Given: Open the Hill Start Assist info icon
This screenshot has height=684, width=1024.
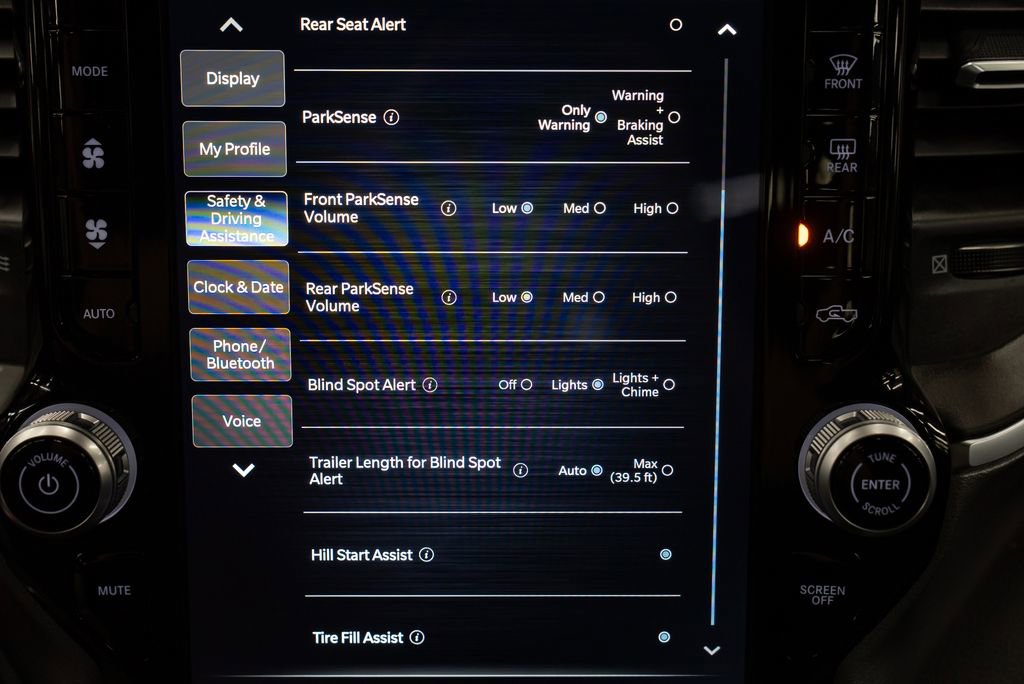Looking at the screenshot, I should click(427, 554).
